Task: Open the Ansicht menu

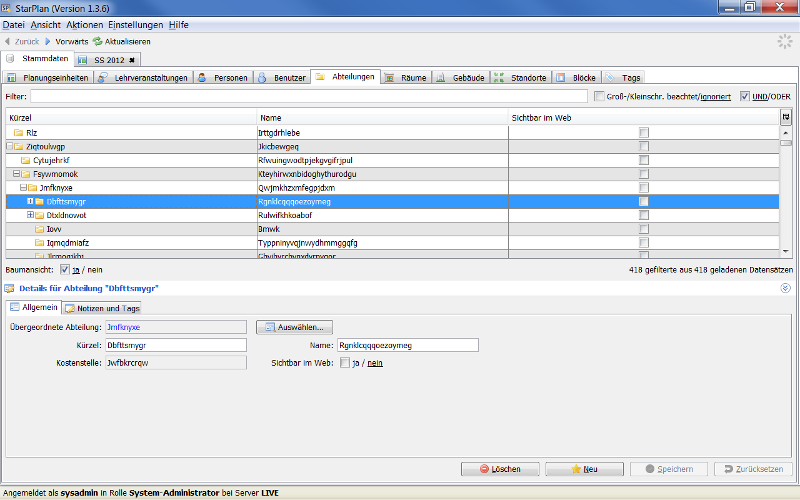Action: tap(45, 25)
